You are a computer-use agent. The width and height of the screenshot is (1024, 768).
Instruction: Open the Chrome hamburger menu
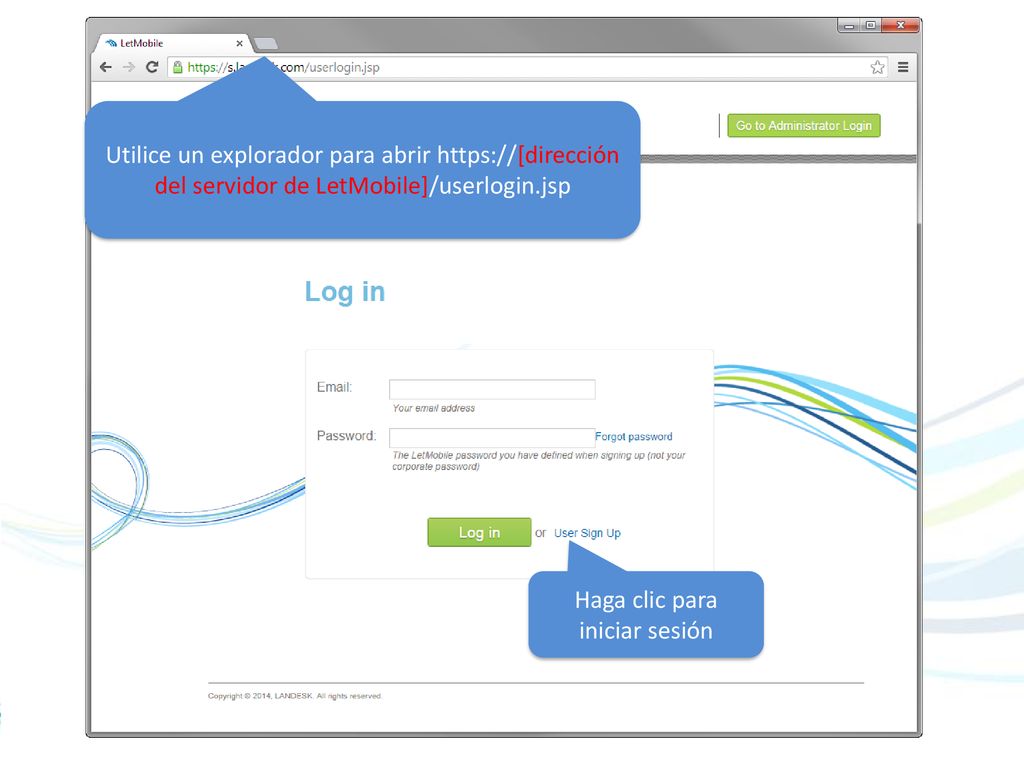pyautogui.click(x=903, y=67)
